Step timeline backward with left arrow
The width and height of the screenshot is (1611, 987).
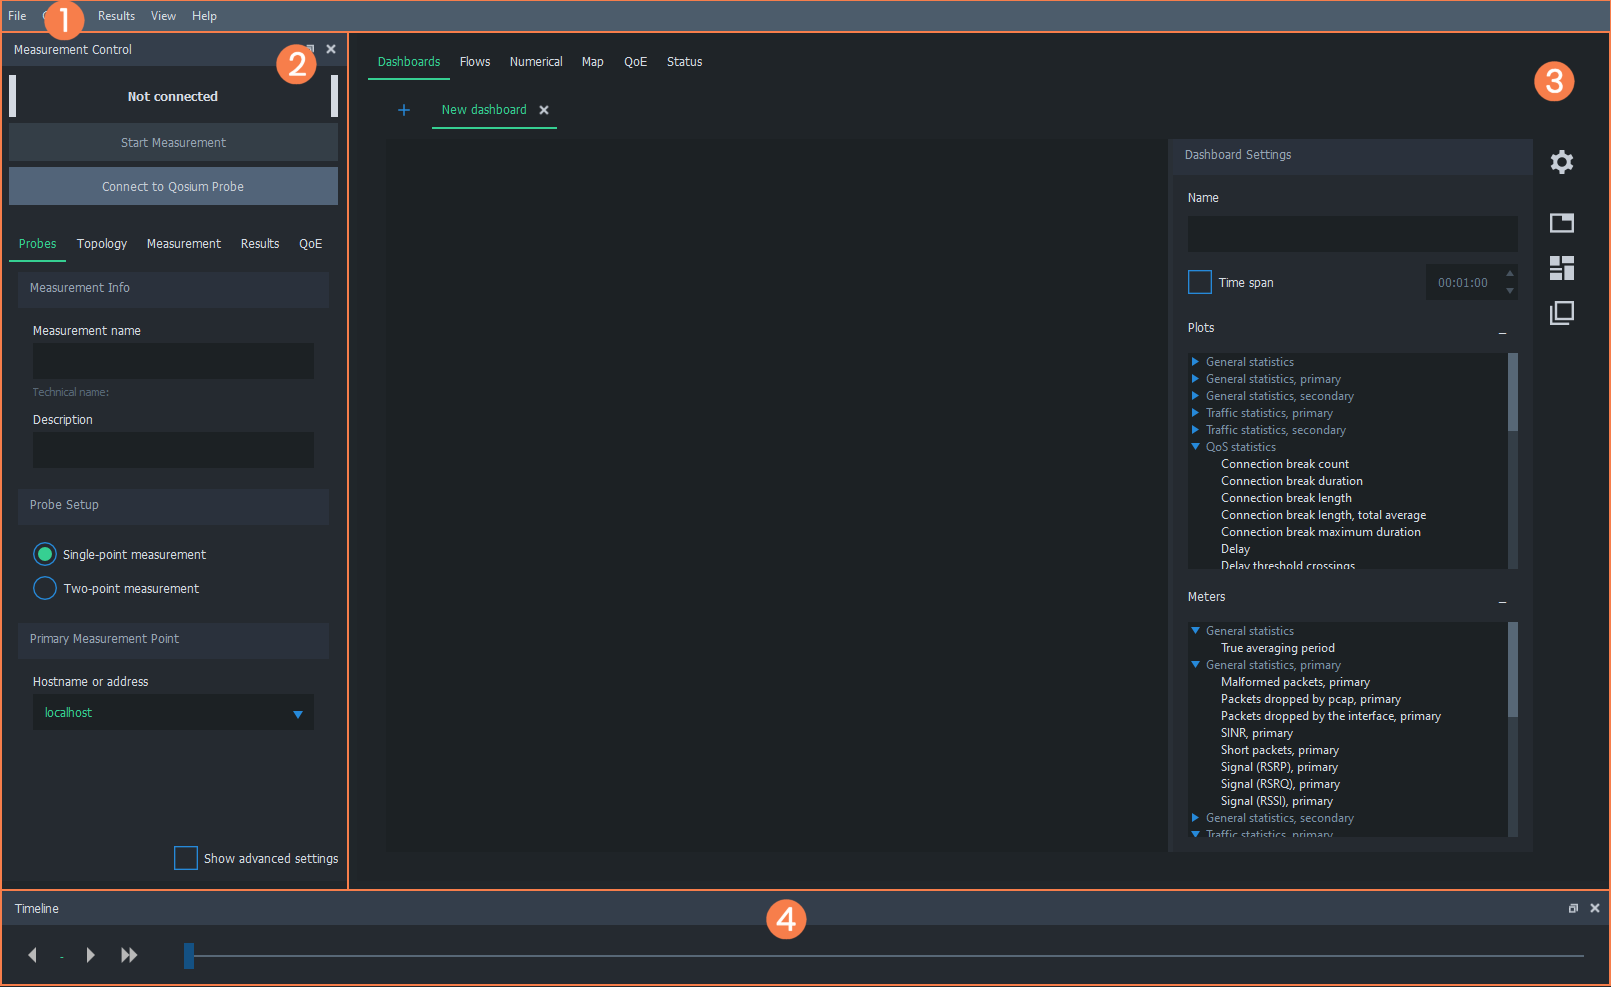(x=33, y=955)
